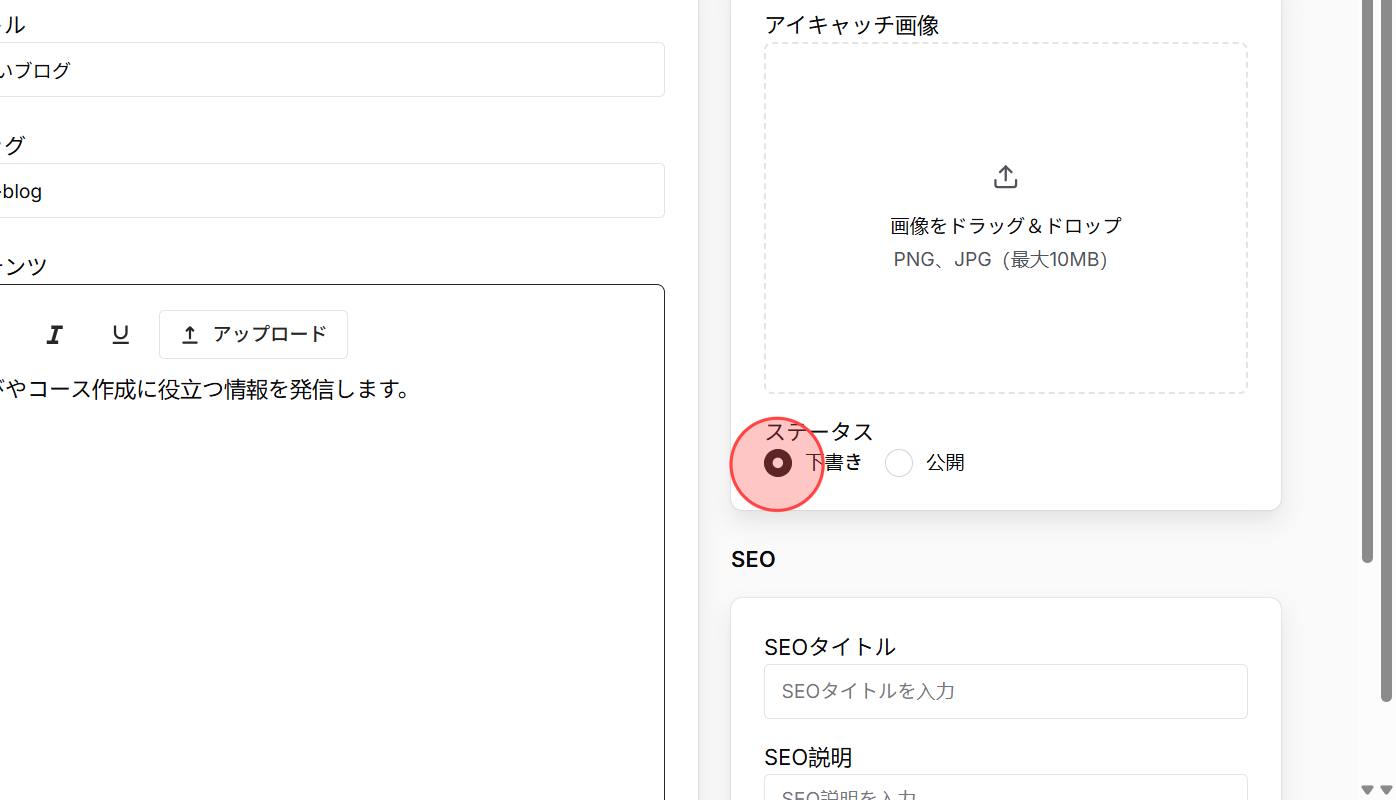1396x800 pixels.
Task: Click the アップロード toolbar button
Action: point(253,334)
